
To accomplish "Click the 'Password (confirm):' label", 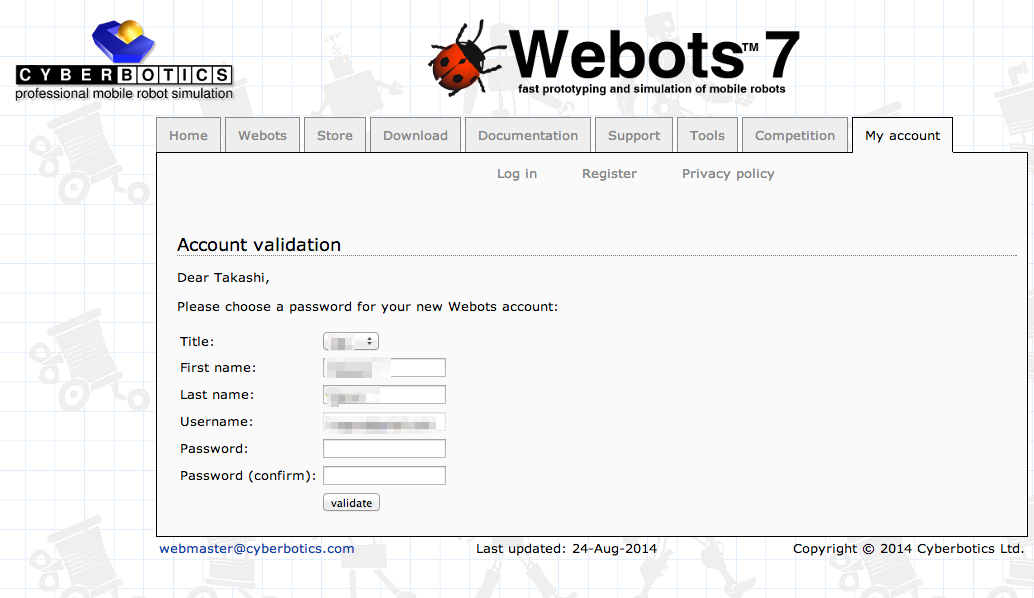I will pos(248,475).
